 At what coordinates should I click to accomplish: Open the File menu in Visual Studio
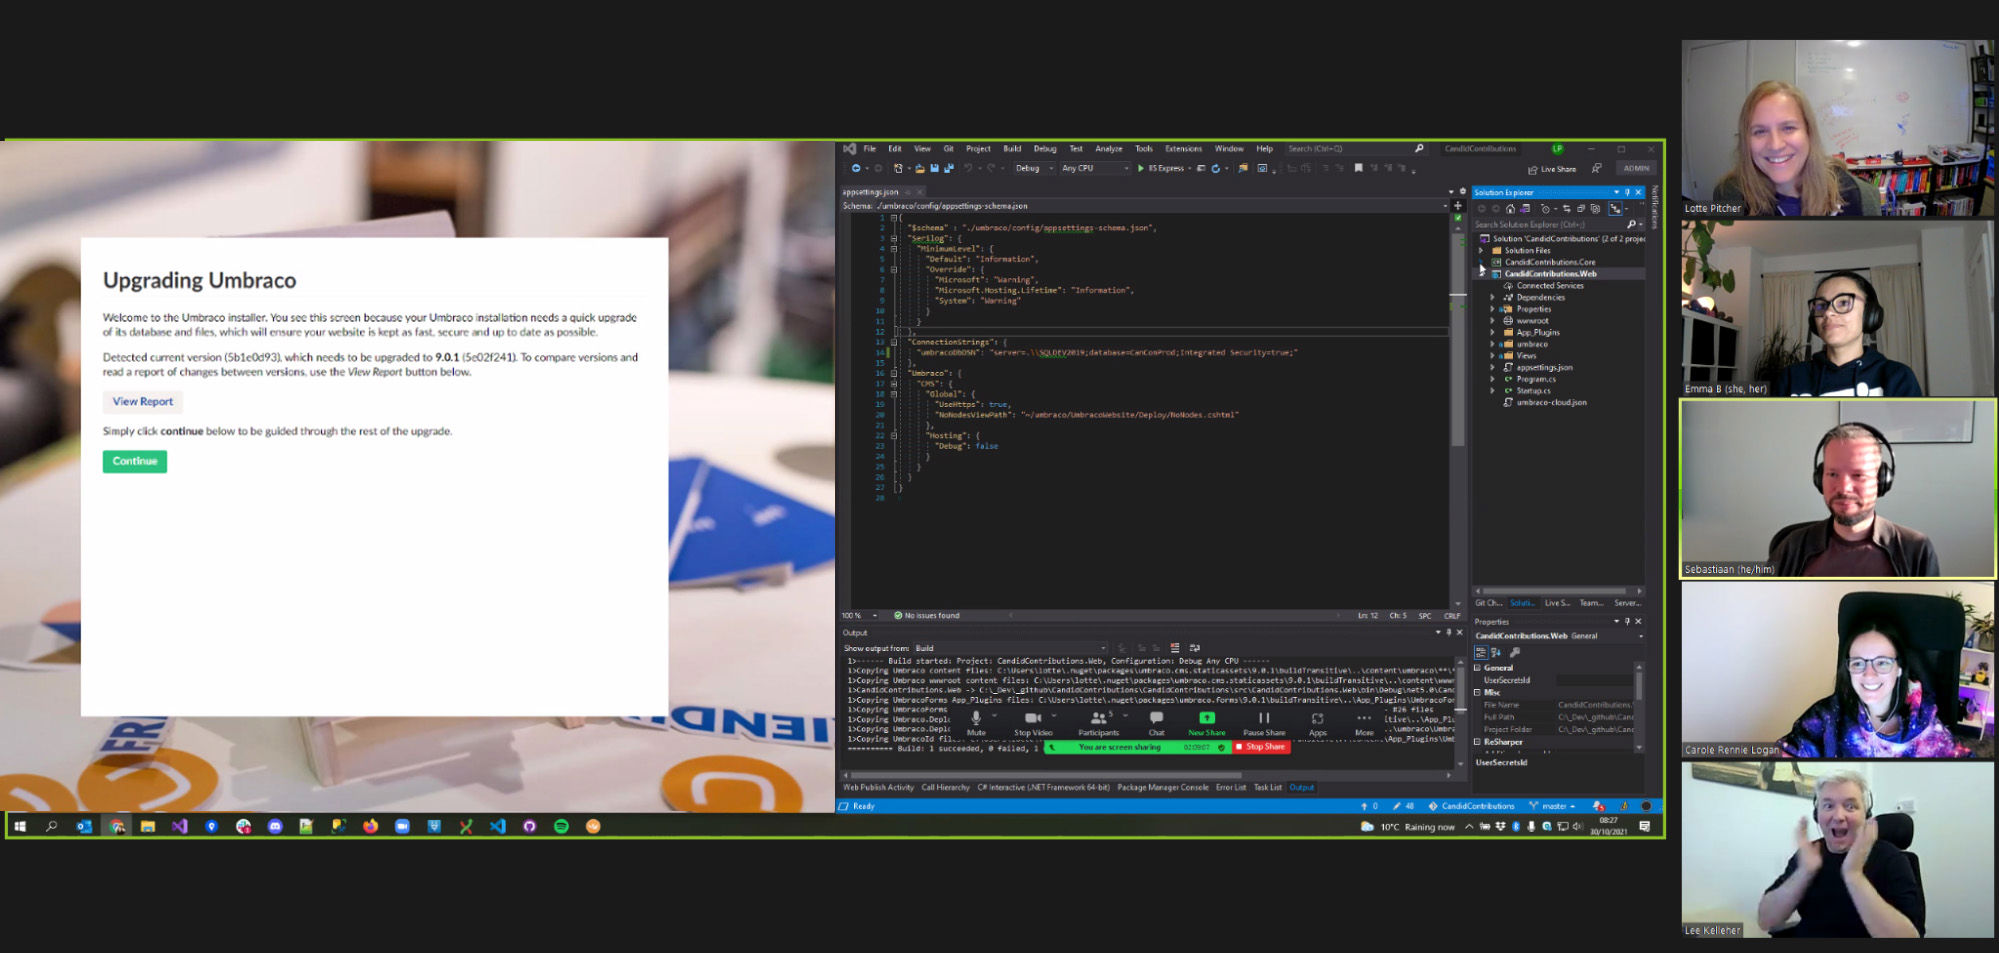[870, 149]
